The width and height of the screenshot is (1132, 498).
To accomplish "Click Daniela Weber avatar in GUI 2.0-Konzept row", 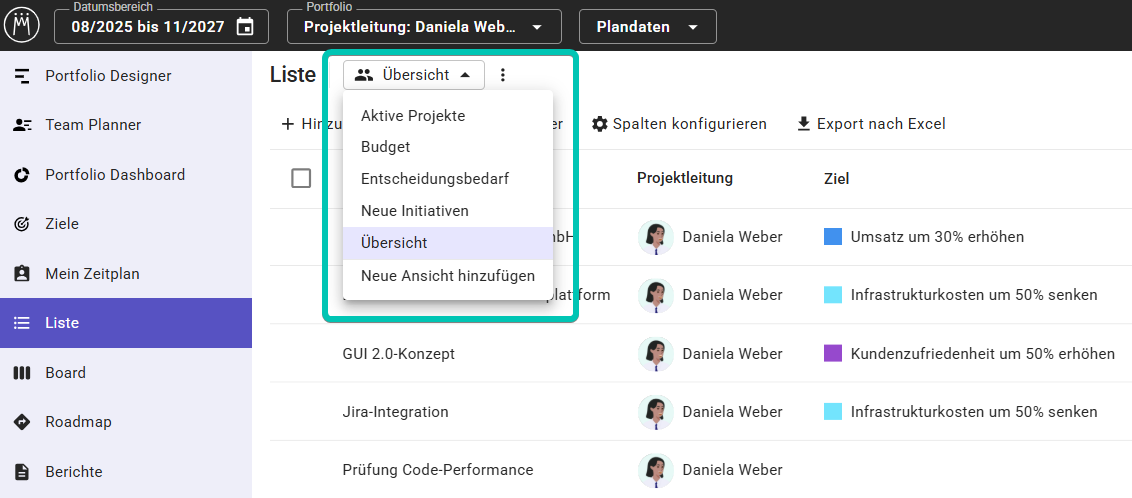I will click(x=656, y=353).
